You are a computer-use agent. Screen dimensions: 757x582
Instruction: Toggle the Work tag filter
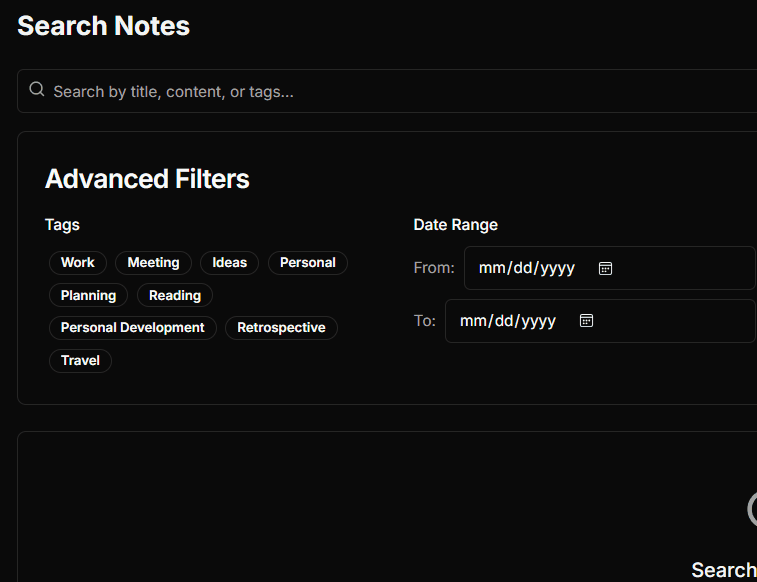point(77,263)
